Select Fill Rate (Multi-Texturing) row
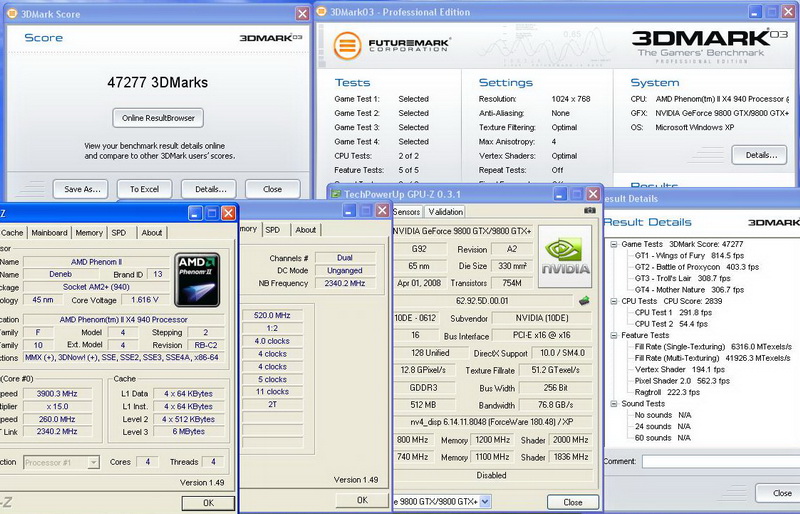 (x=712, y=358)
